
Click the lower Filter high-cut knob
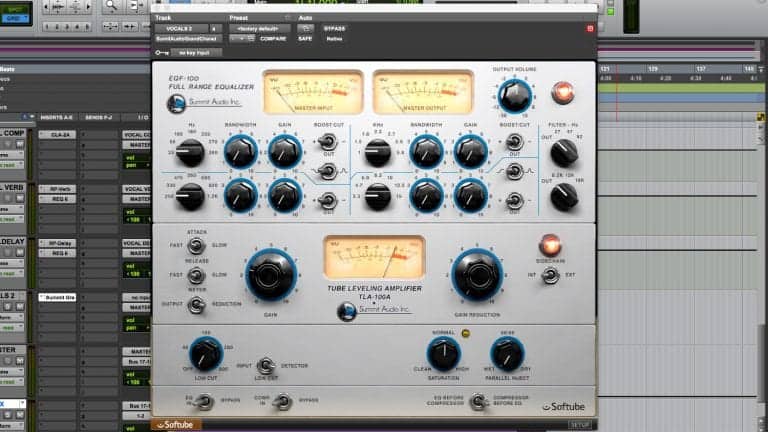point(564,197)
